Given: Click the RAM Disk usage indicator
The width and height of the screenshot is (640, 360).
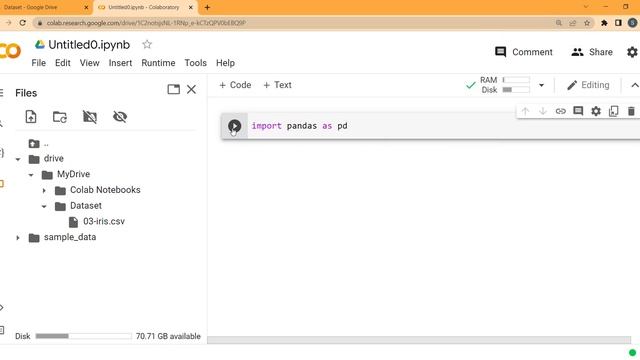Looking at the screenshot, I should pyautogui.click(x=505, y=85).
